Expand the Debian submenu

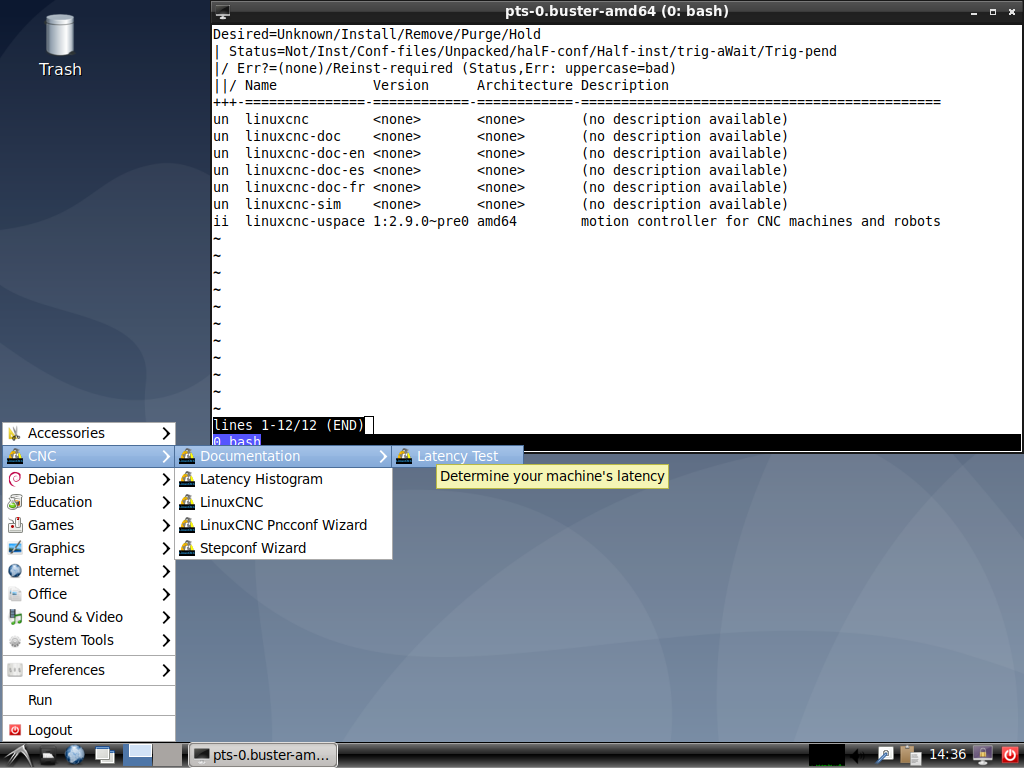point(60,479)
